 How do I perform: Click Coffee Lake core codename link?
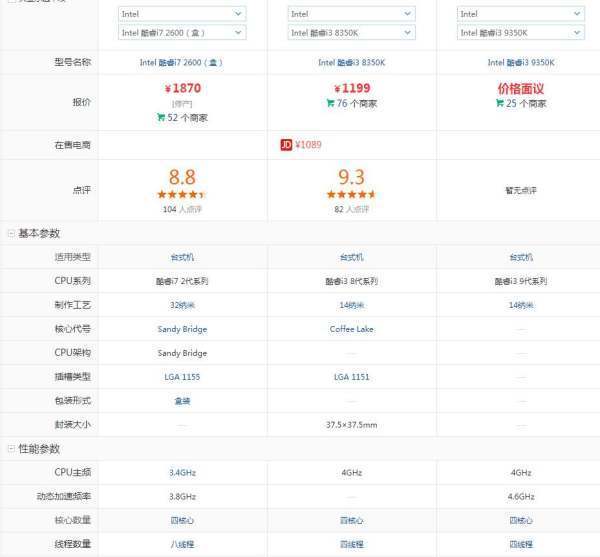tap(351, 329)
